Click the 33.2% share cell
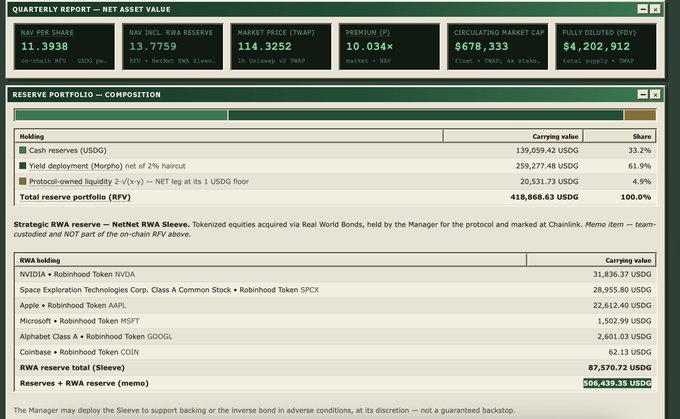680x419 pixels. (640, 151)
